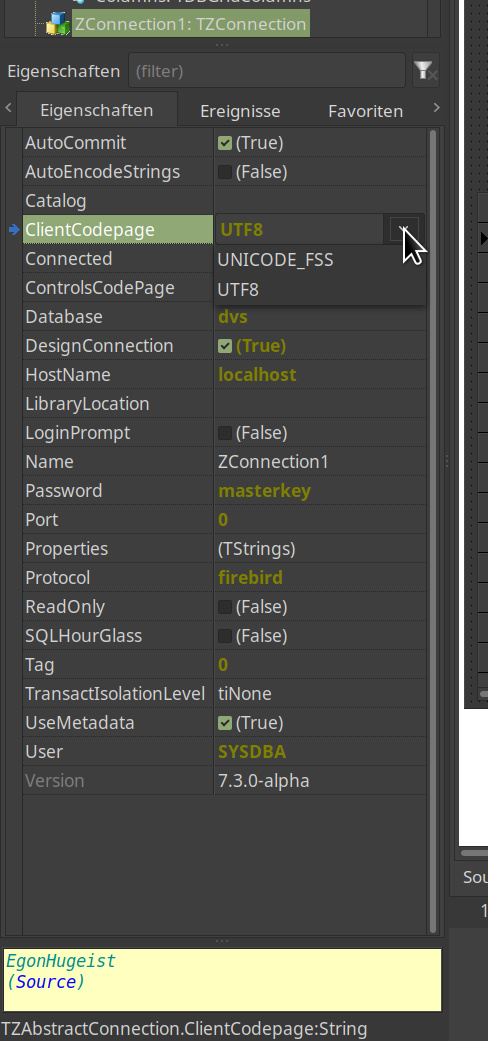Show more tabs using the right arrow

(436, 108)
